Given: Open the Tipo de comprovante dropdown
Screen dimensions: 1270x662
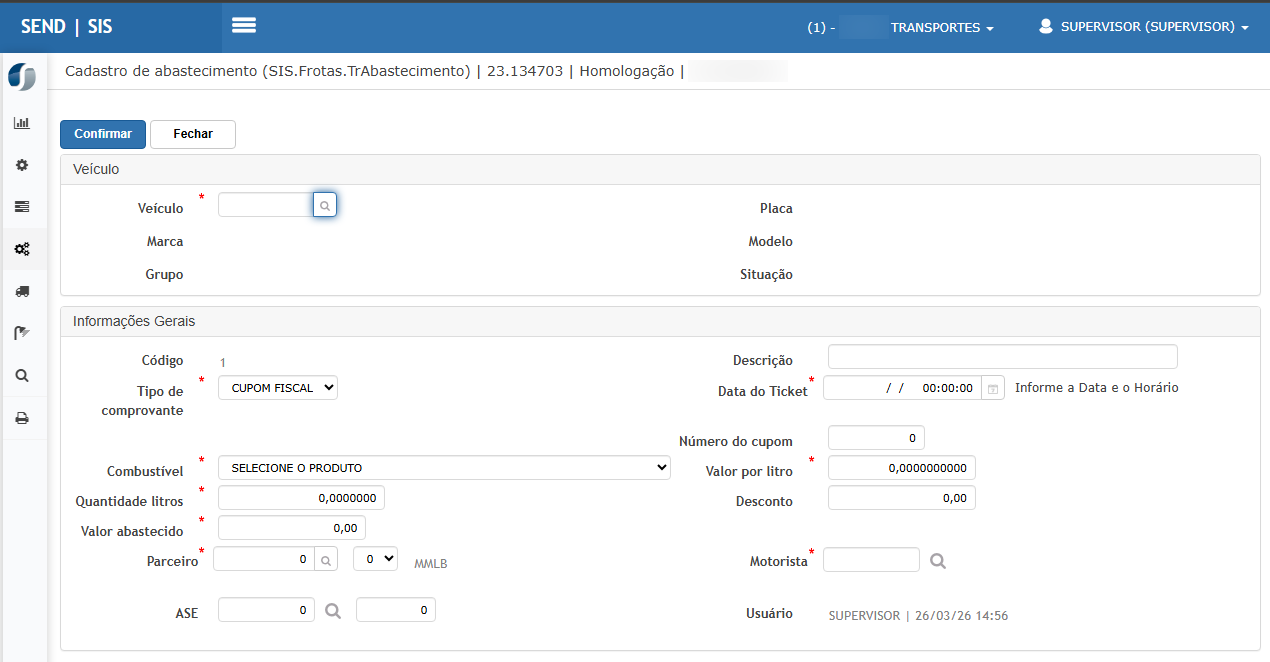Looking at the screenshot, I should (x=278, y=387).
